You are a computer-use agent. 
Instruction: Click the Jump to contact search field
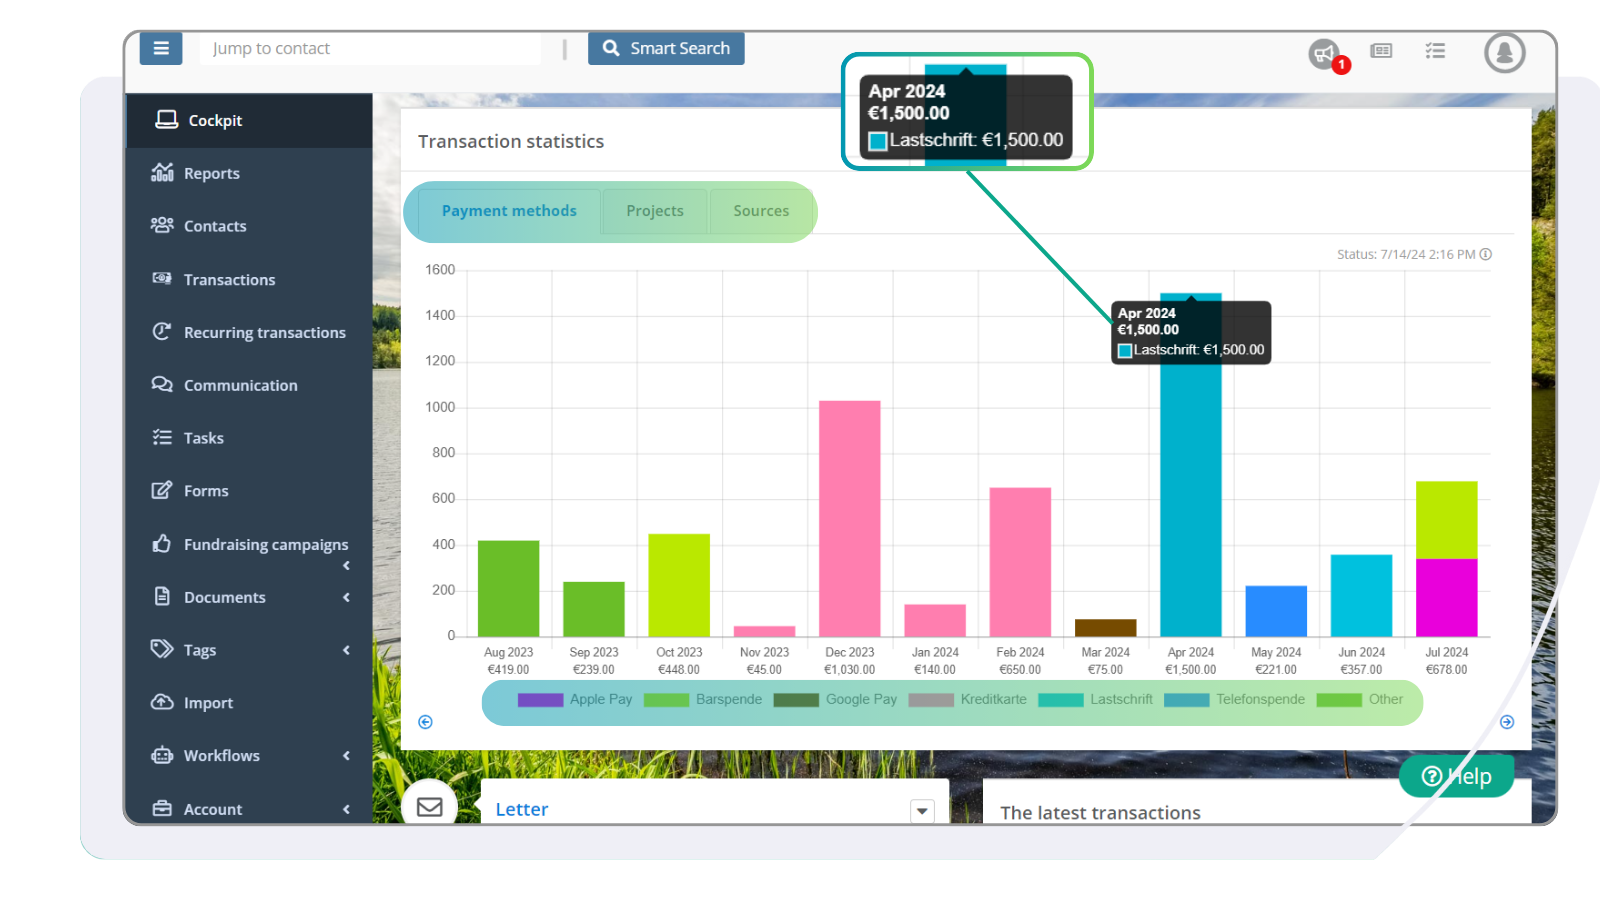coord(370,48)
